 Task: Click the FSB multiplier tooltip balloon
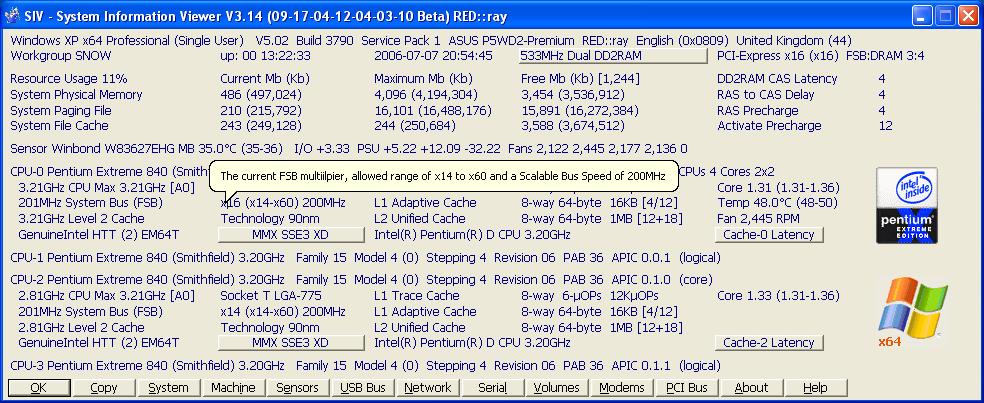[x=444, y=176]
